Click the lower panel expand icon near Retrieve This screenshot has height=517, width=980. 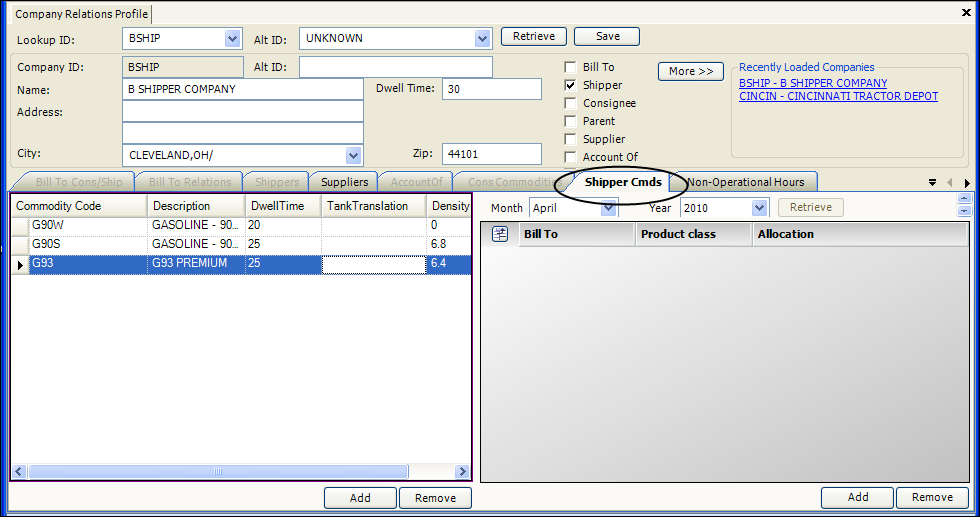(964, 211)
